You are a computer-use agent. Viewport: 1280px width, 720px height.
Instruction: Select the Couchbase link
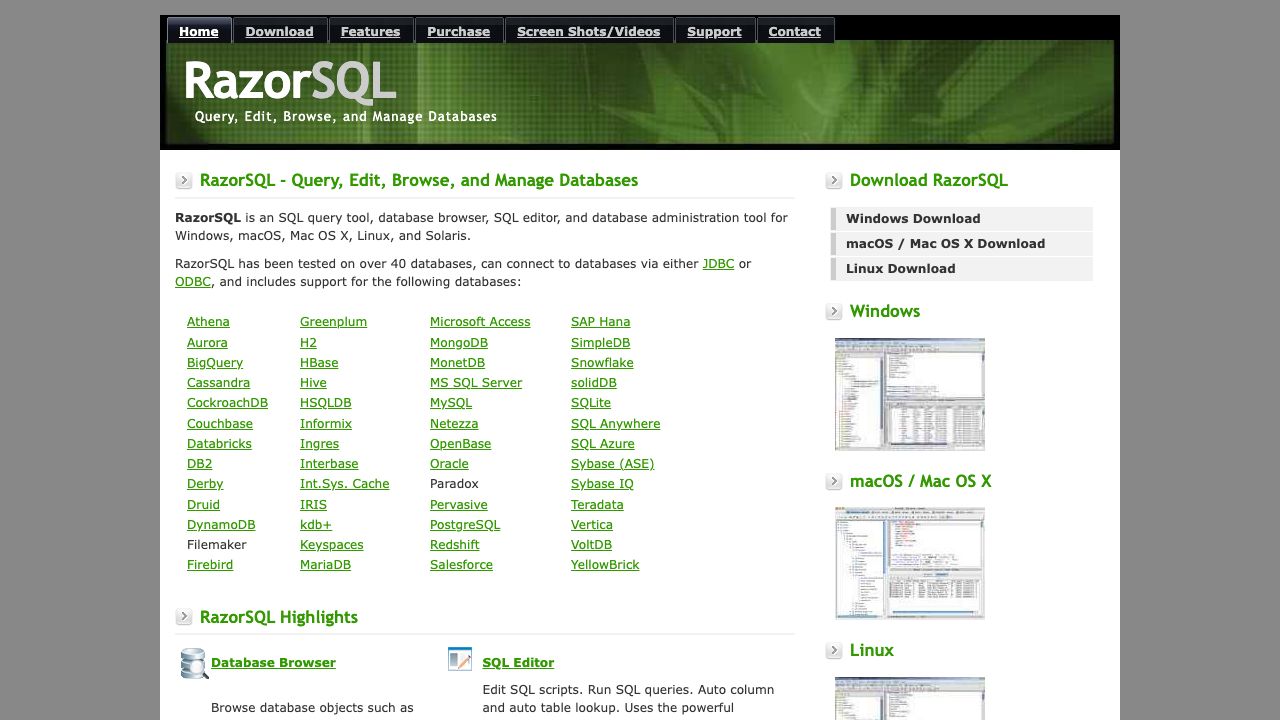point(220,424)
